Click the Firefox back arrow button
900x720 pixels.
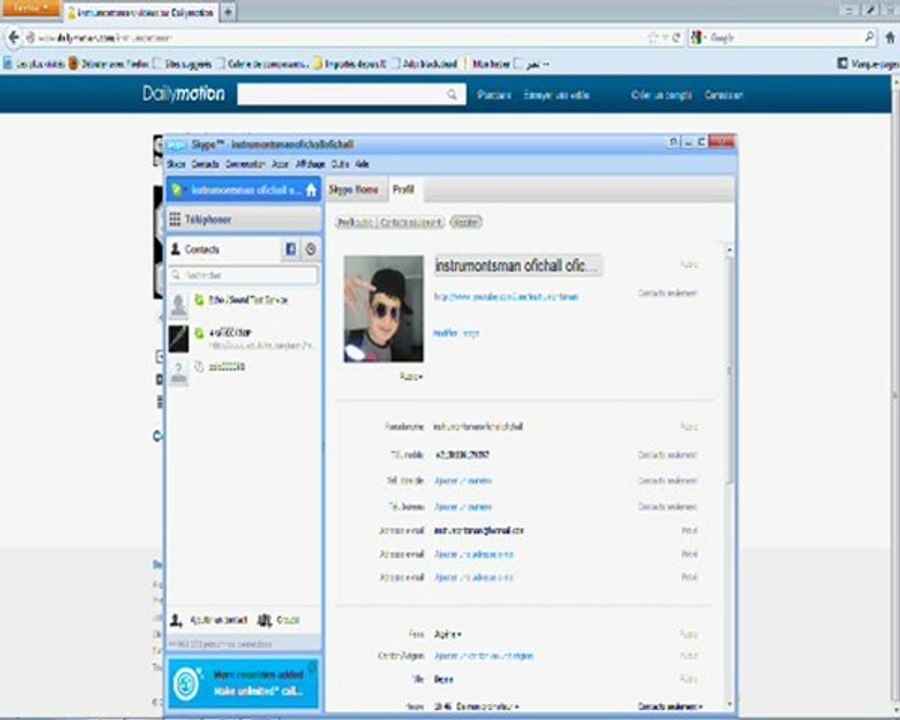point(14,38)
